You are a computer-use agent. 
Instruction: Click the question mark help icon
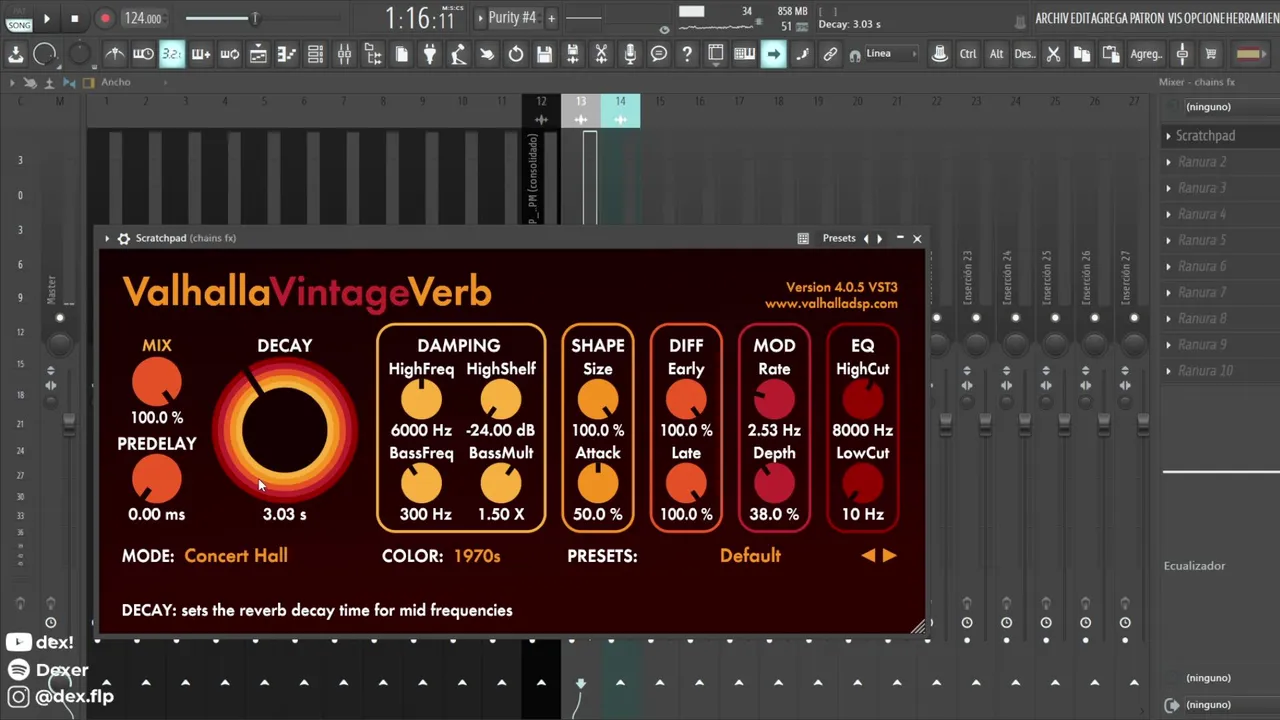click(x=687, y=54)
